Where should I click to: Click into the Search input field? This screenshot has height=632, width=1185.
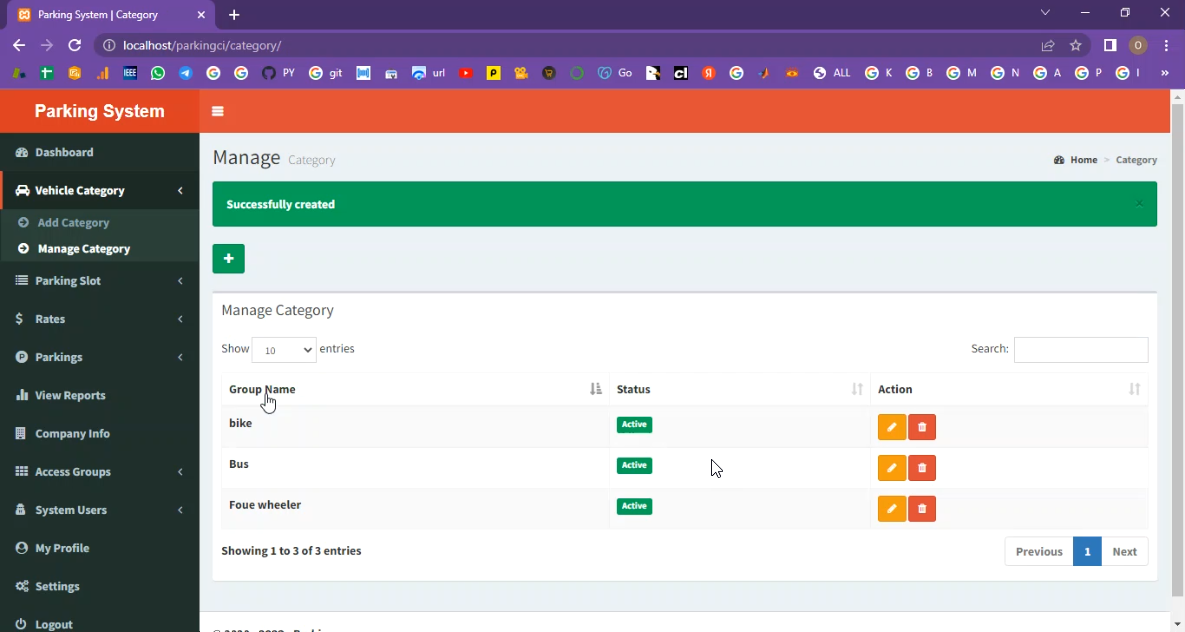point(1080,349)
